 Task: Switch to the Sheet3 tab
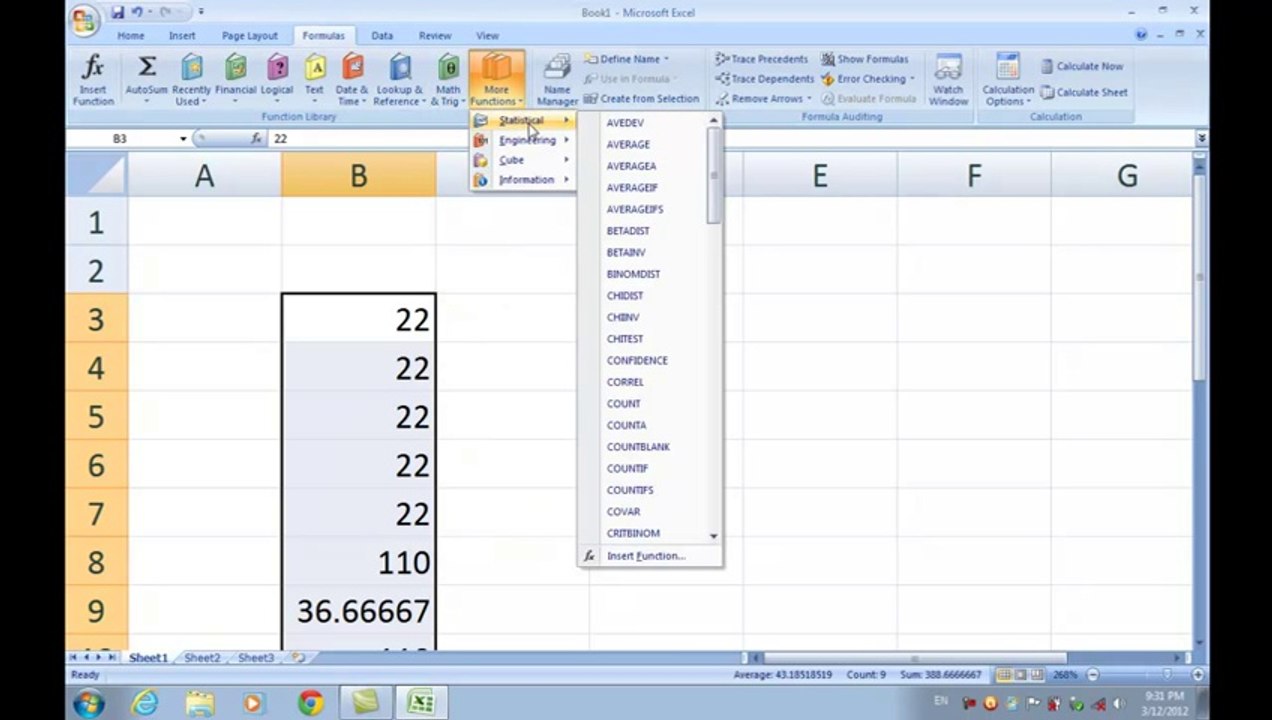[x=256, y=658]
